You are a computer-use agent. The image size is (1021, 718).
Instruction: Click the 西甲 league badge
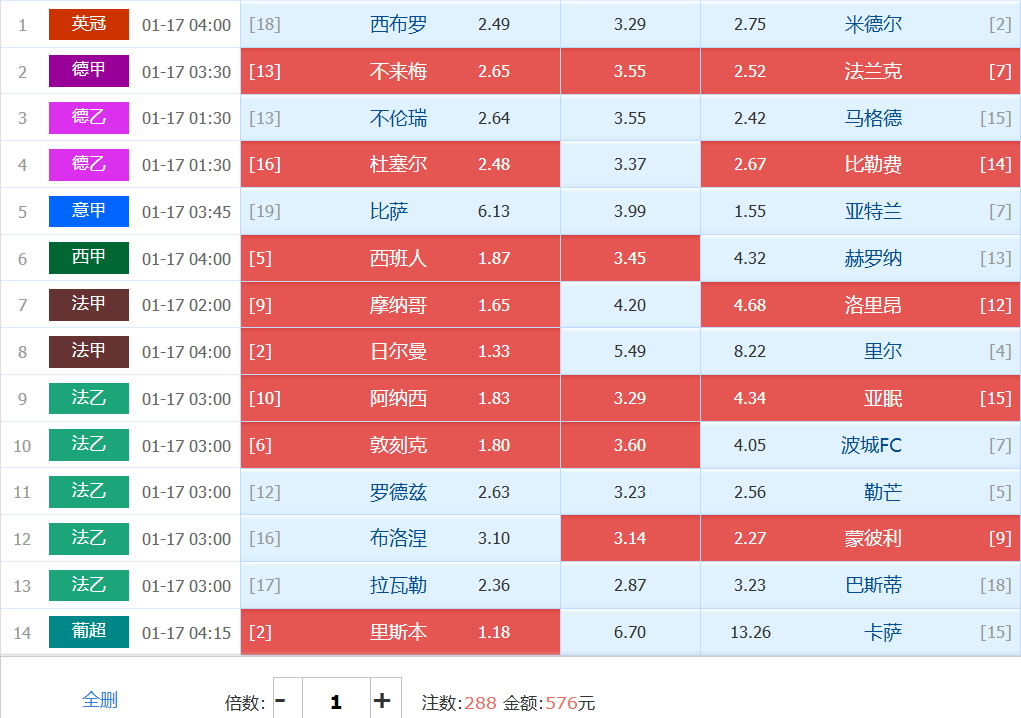click(89, 258)
